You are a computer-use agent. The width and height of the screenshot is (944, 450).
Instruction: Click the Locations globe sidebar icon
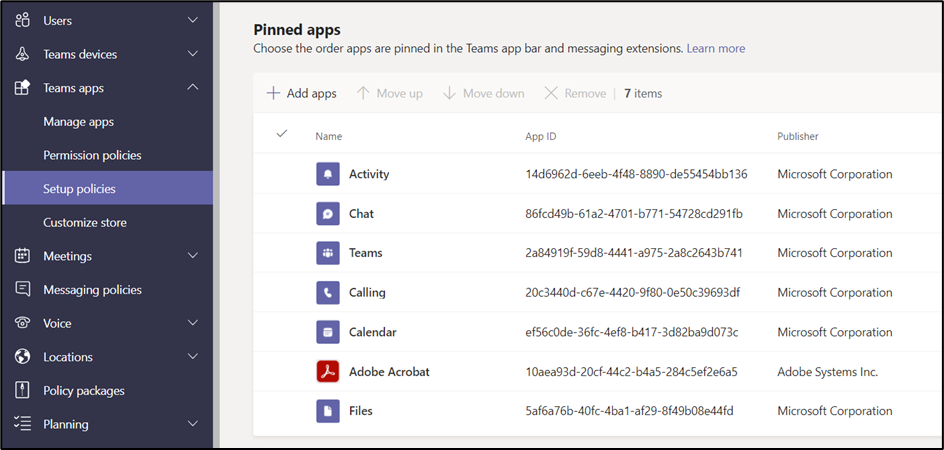click(22, 357)
